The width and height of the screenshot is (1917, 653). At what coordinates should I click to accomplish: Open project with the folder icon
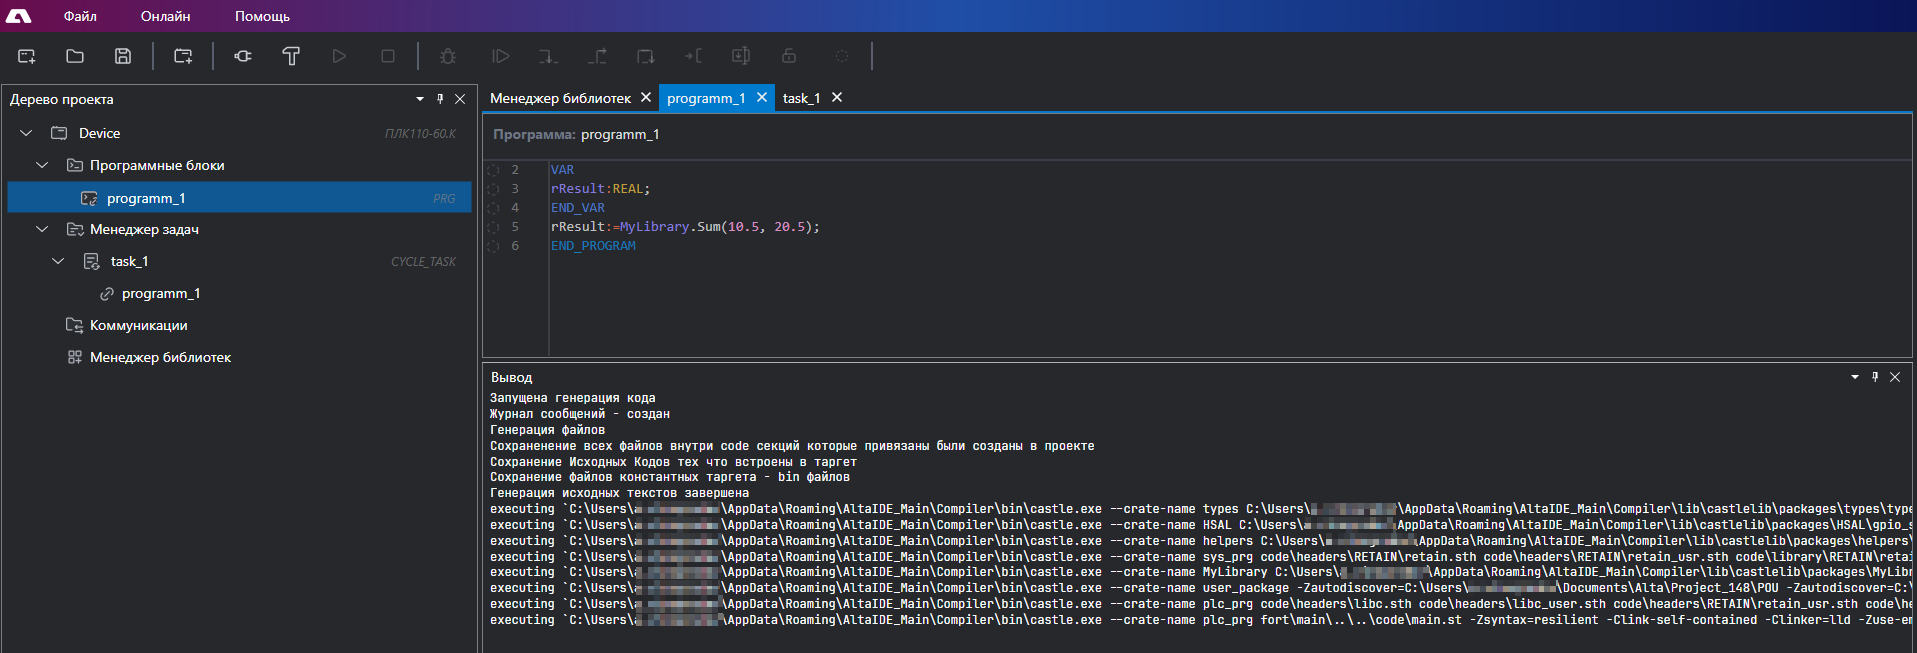click(75, 56)
